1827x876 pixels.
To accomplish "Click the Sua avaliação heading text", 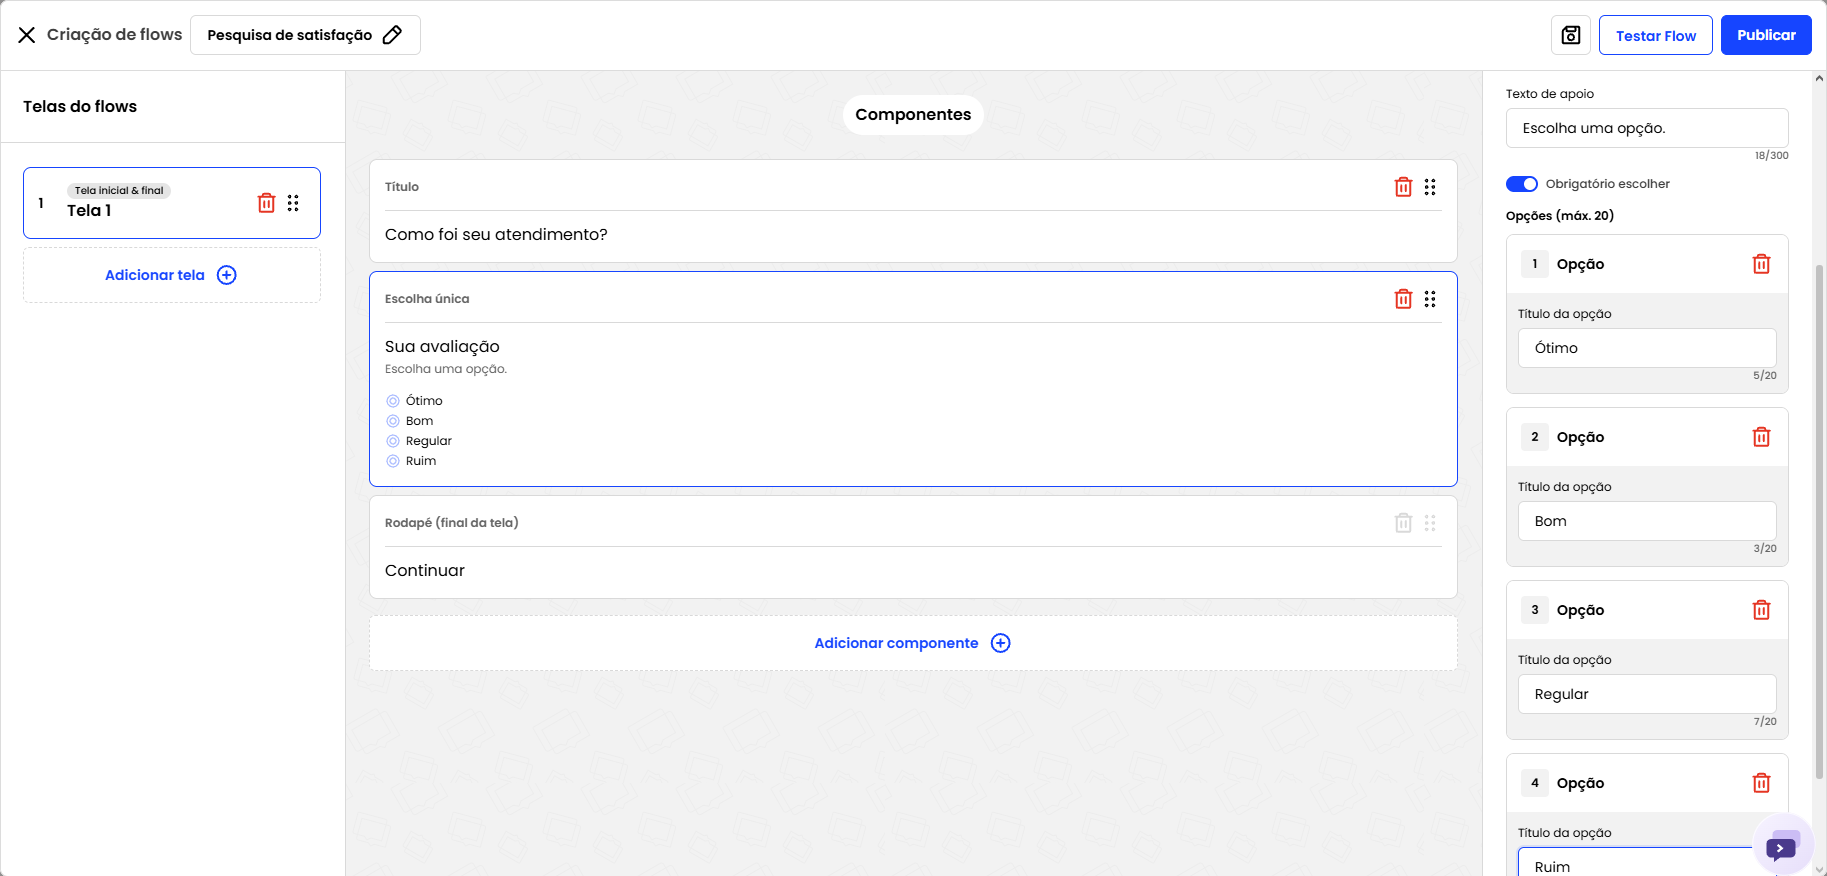I will pyautogui.click(x=442, y=347).
